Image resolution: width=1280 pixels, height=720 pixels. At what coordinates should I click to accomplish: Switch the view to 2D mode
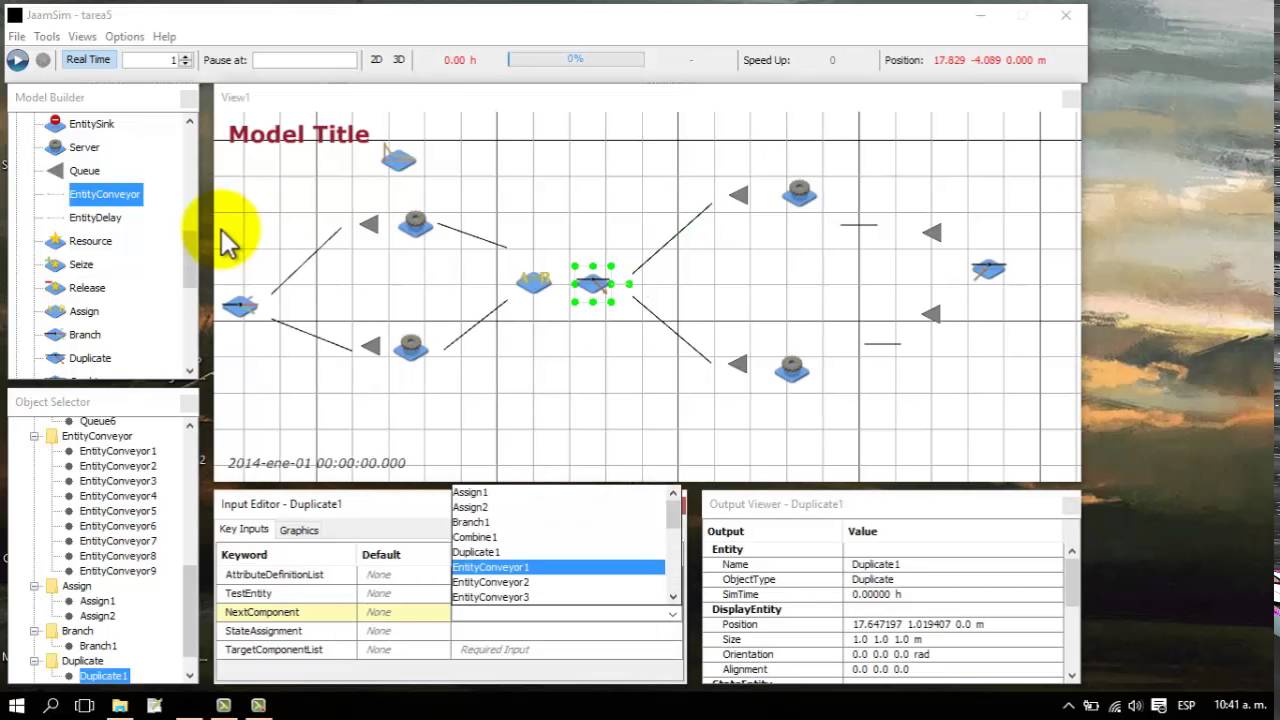click(x=377, y=60)
